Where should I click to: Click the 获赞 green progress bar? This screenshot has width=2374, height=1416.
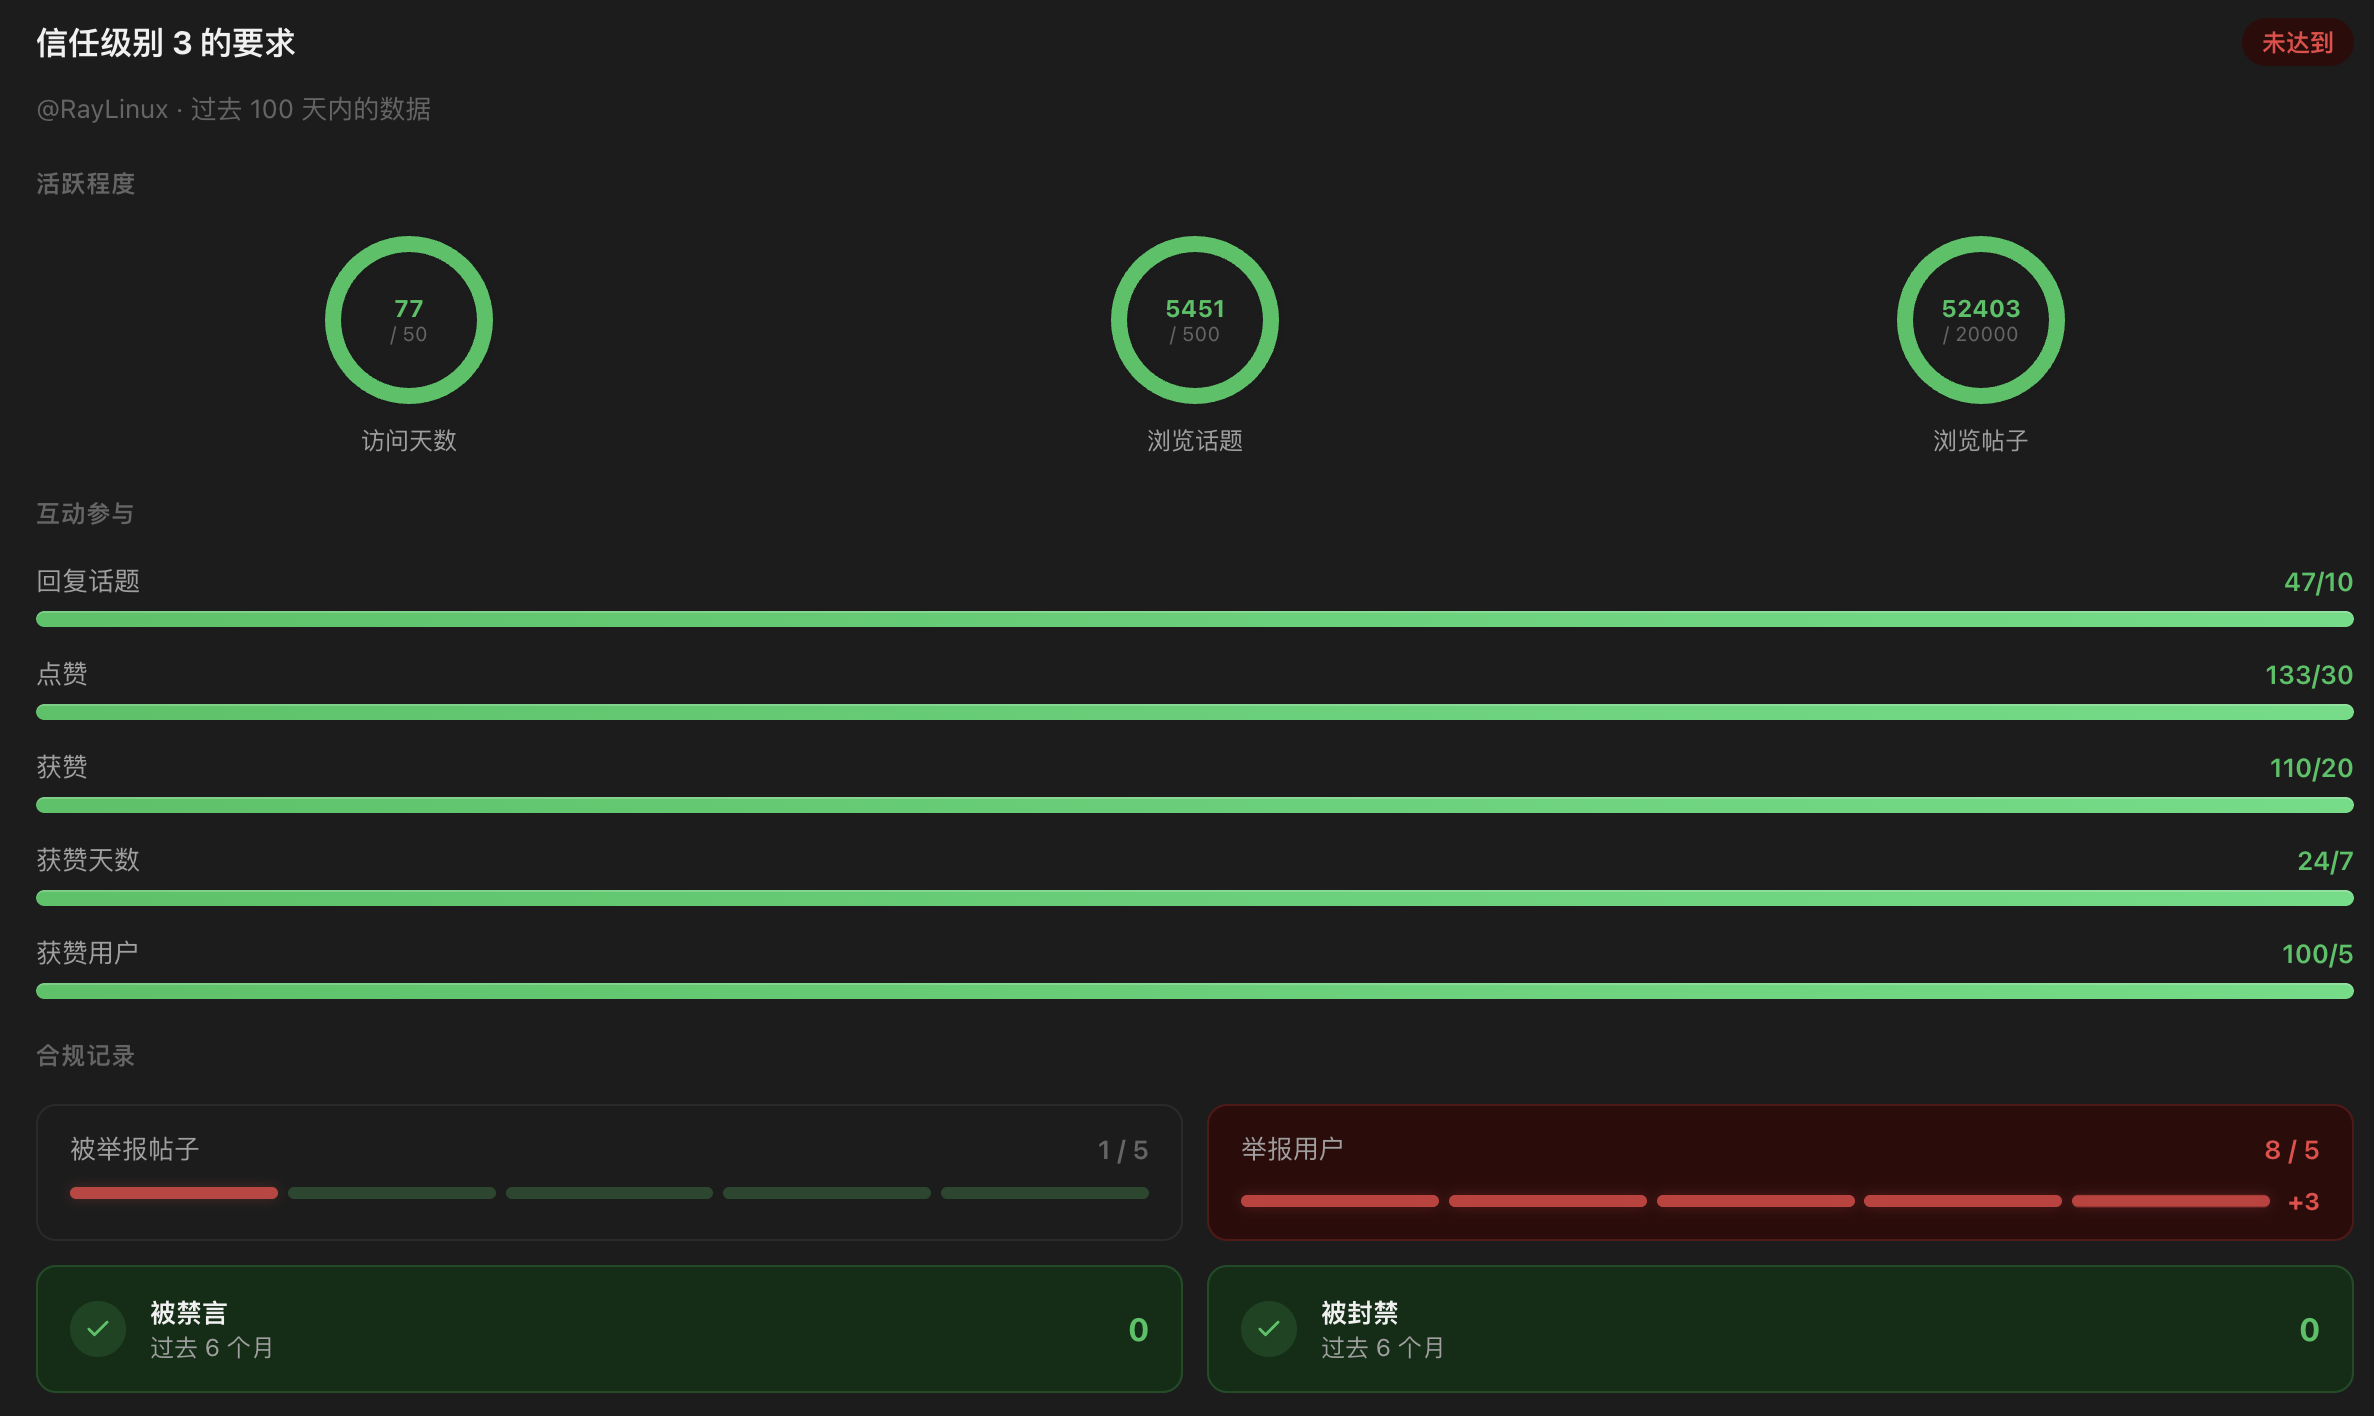[1195, 805]
